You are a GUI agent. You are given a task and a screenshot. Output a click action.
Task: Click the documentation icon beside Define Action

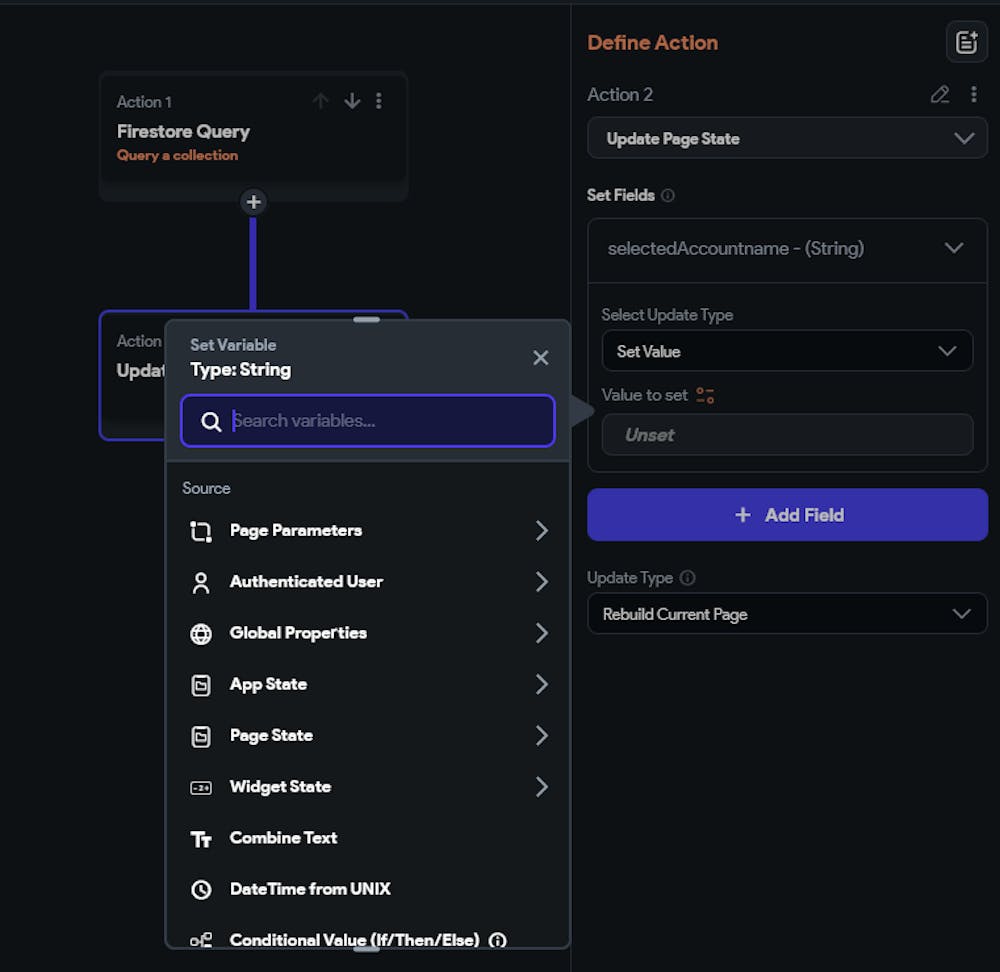coord(966,42)
